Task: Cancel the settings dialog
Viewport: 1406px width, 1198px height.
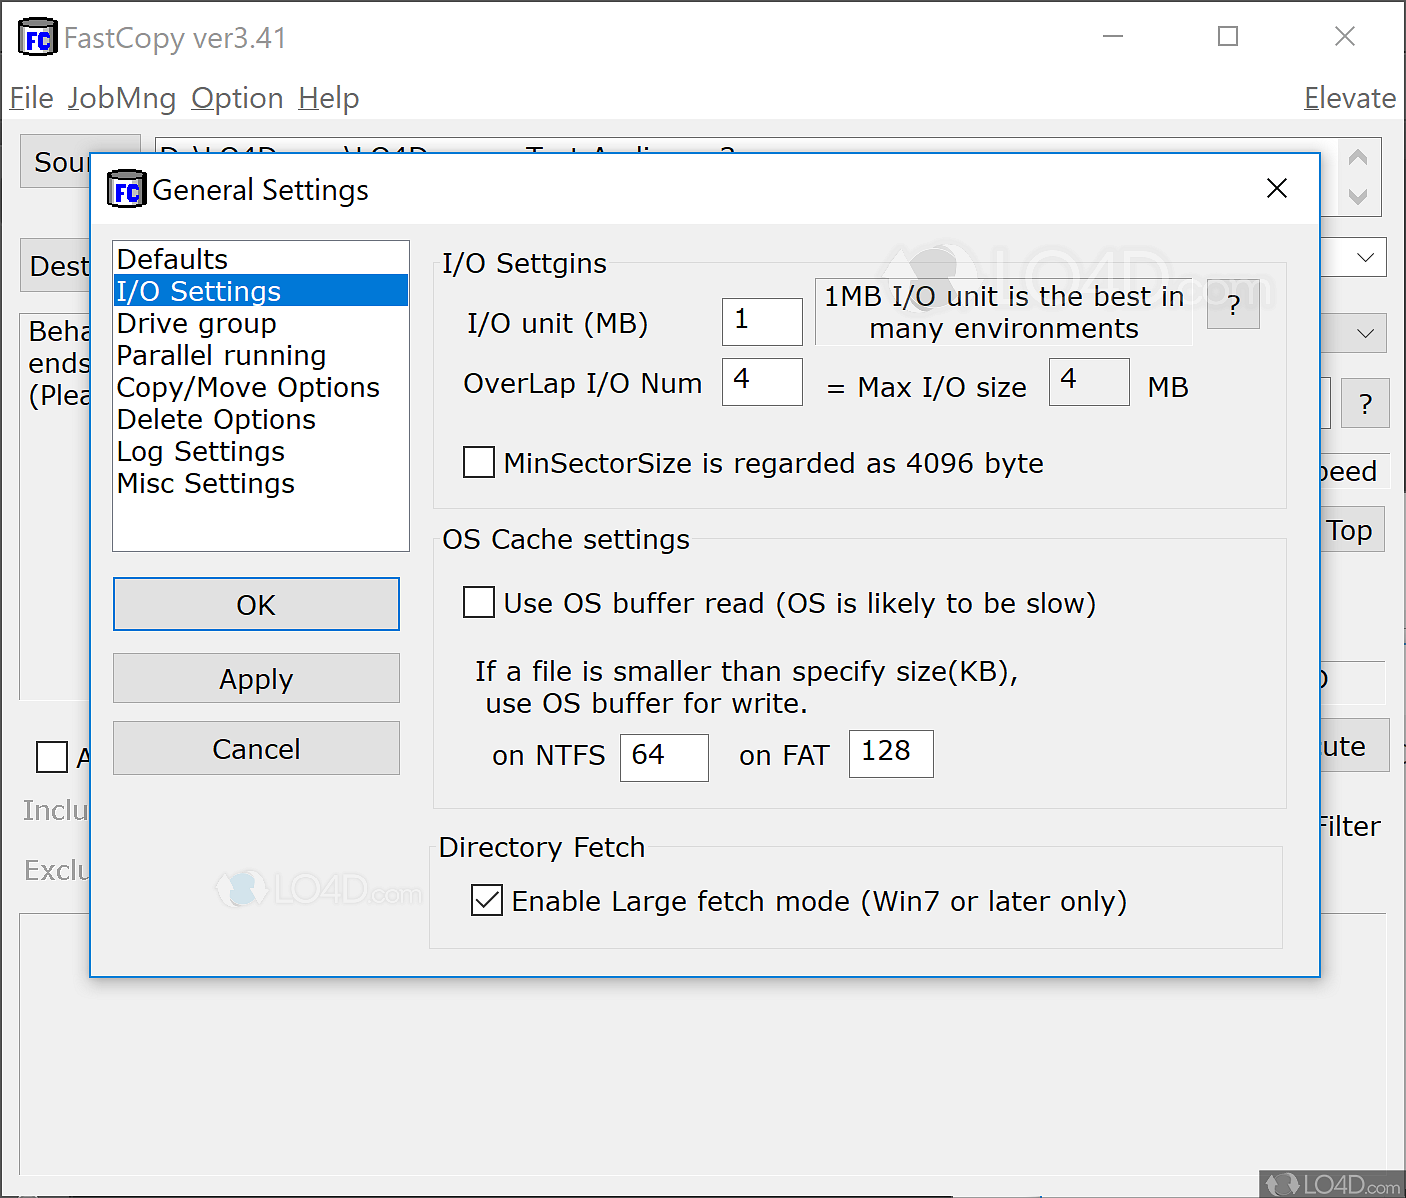Action: 256,749
